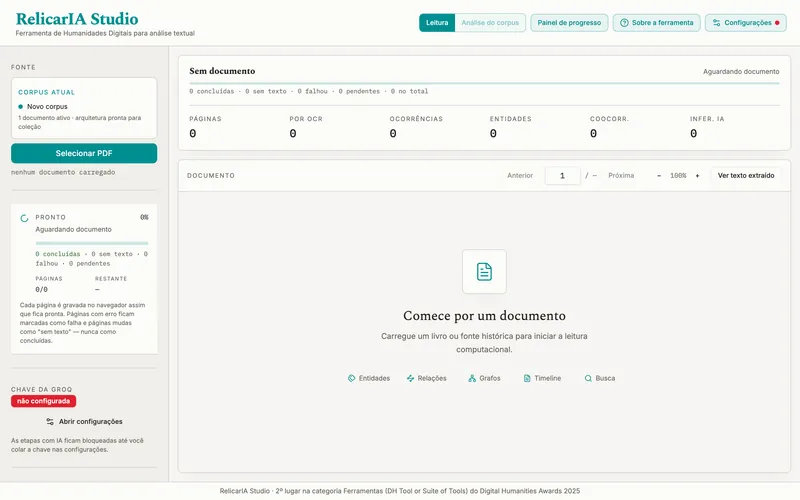
Task: Click the COOCORR. counter value
Action: pyautogui.click(x=593, y=134)
